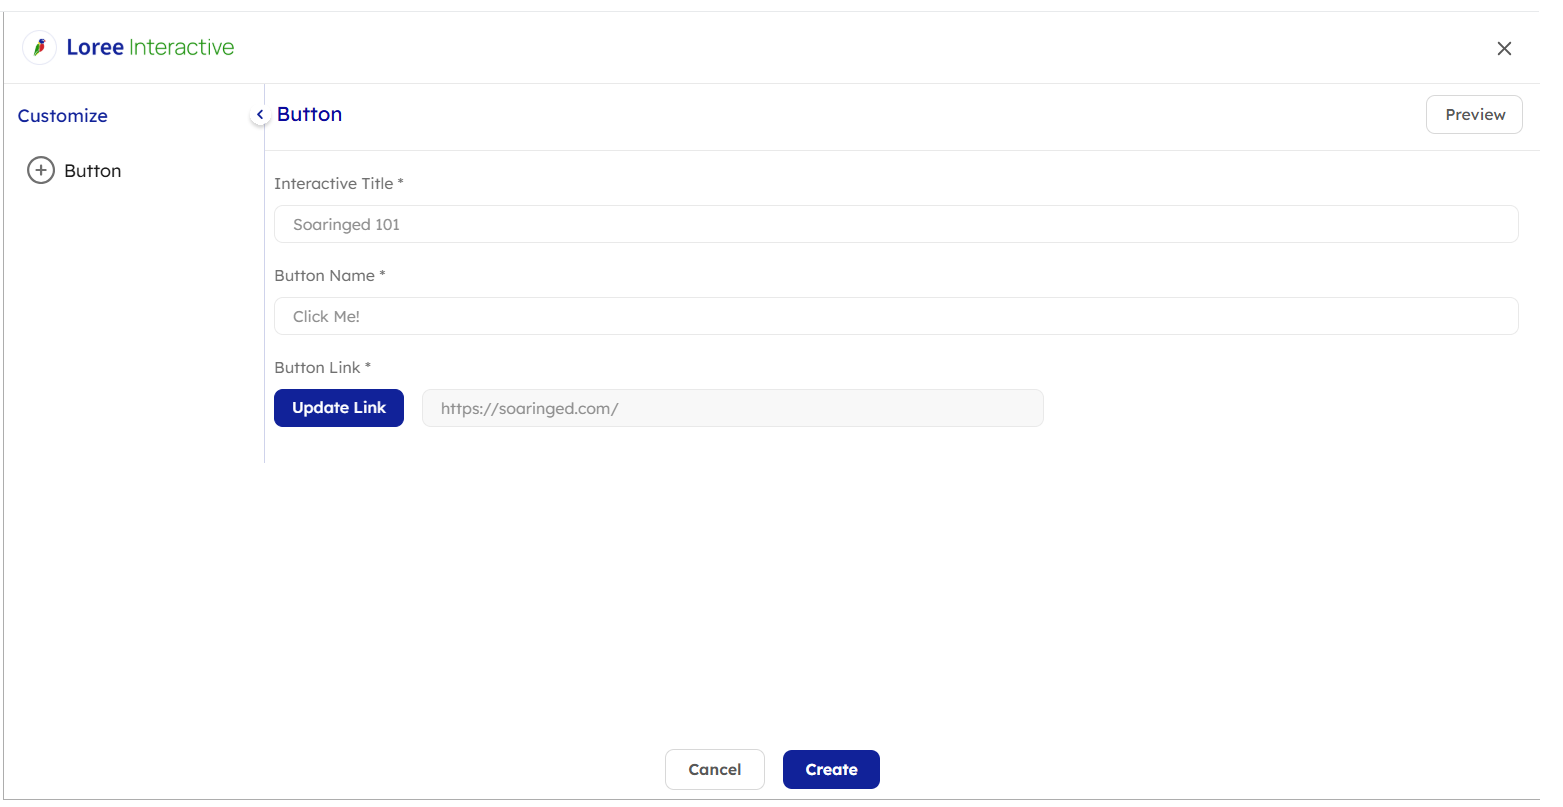Open the Preview of the button
1563x807 pixels.
tap(1473, 115)
